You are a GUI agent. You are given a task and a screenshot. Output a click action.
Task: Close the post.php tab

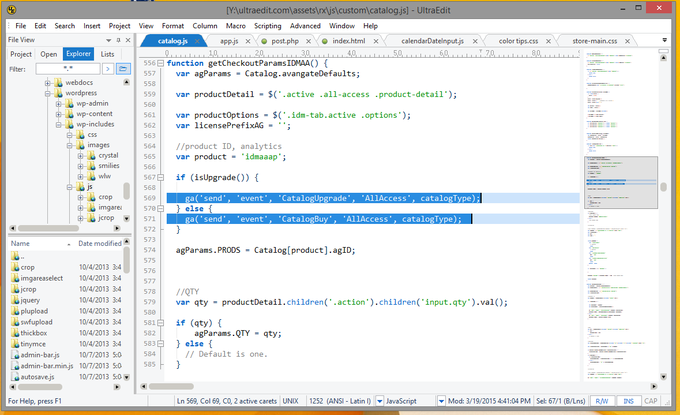point(308,41)
